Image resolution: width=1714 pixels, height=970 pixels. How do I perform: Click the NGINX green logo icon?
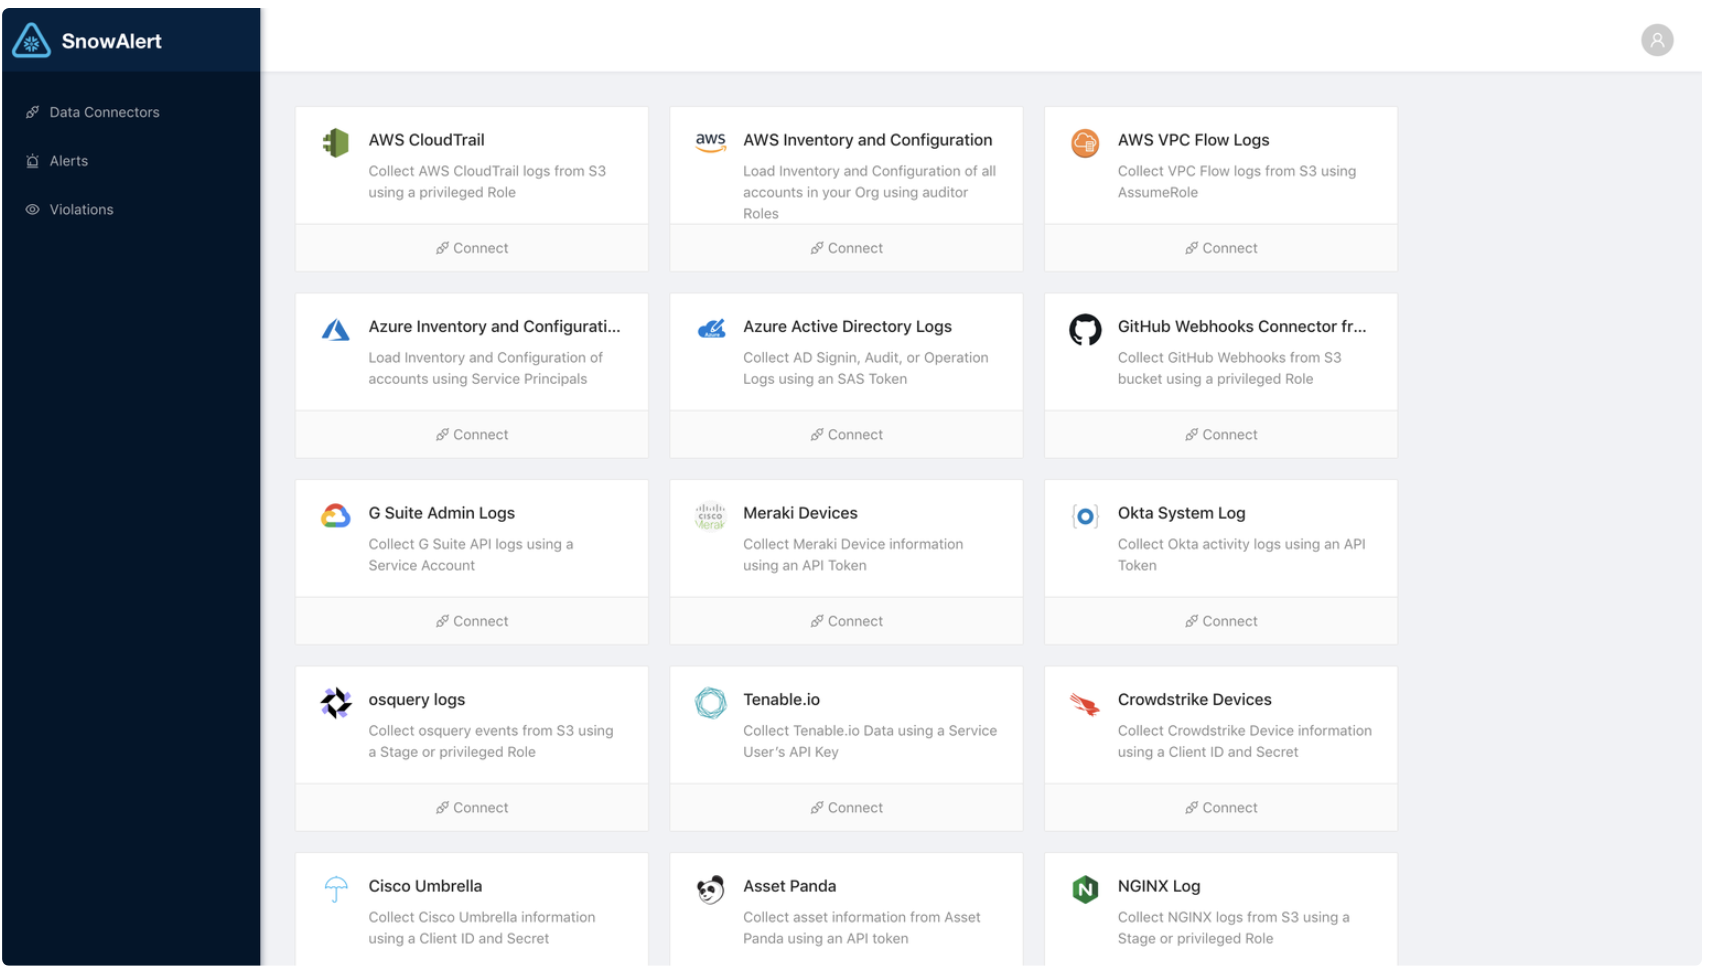point(1085,888)
